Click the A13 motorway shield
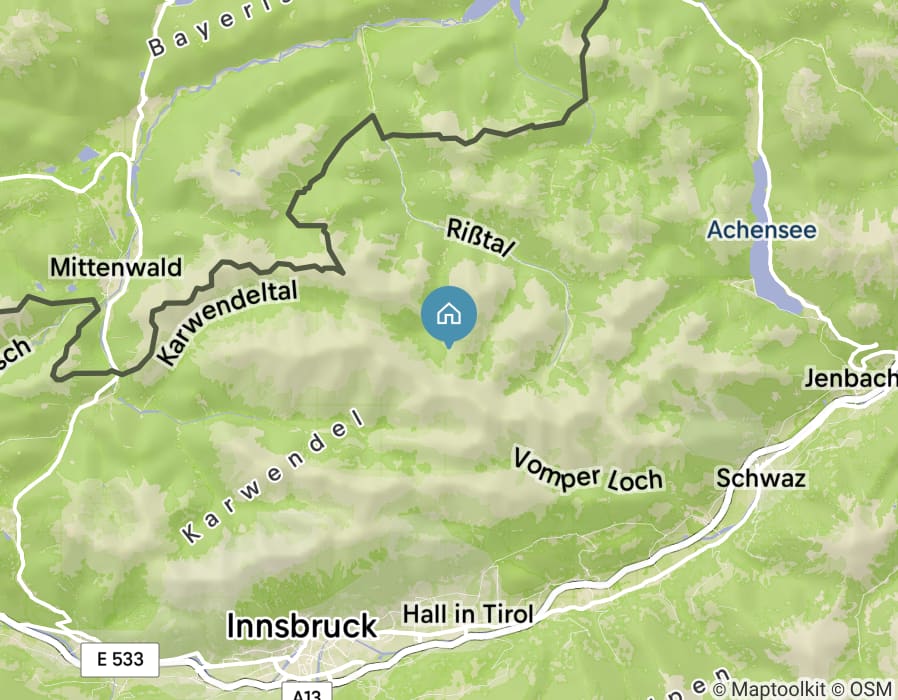Image resolution: width=898 pixels, height=700 pixels. [x=307, y=692]
